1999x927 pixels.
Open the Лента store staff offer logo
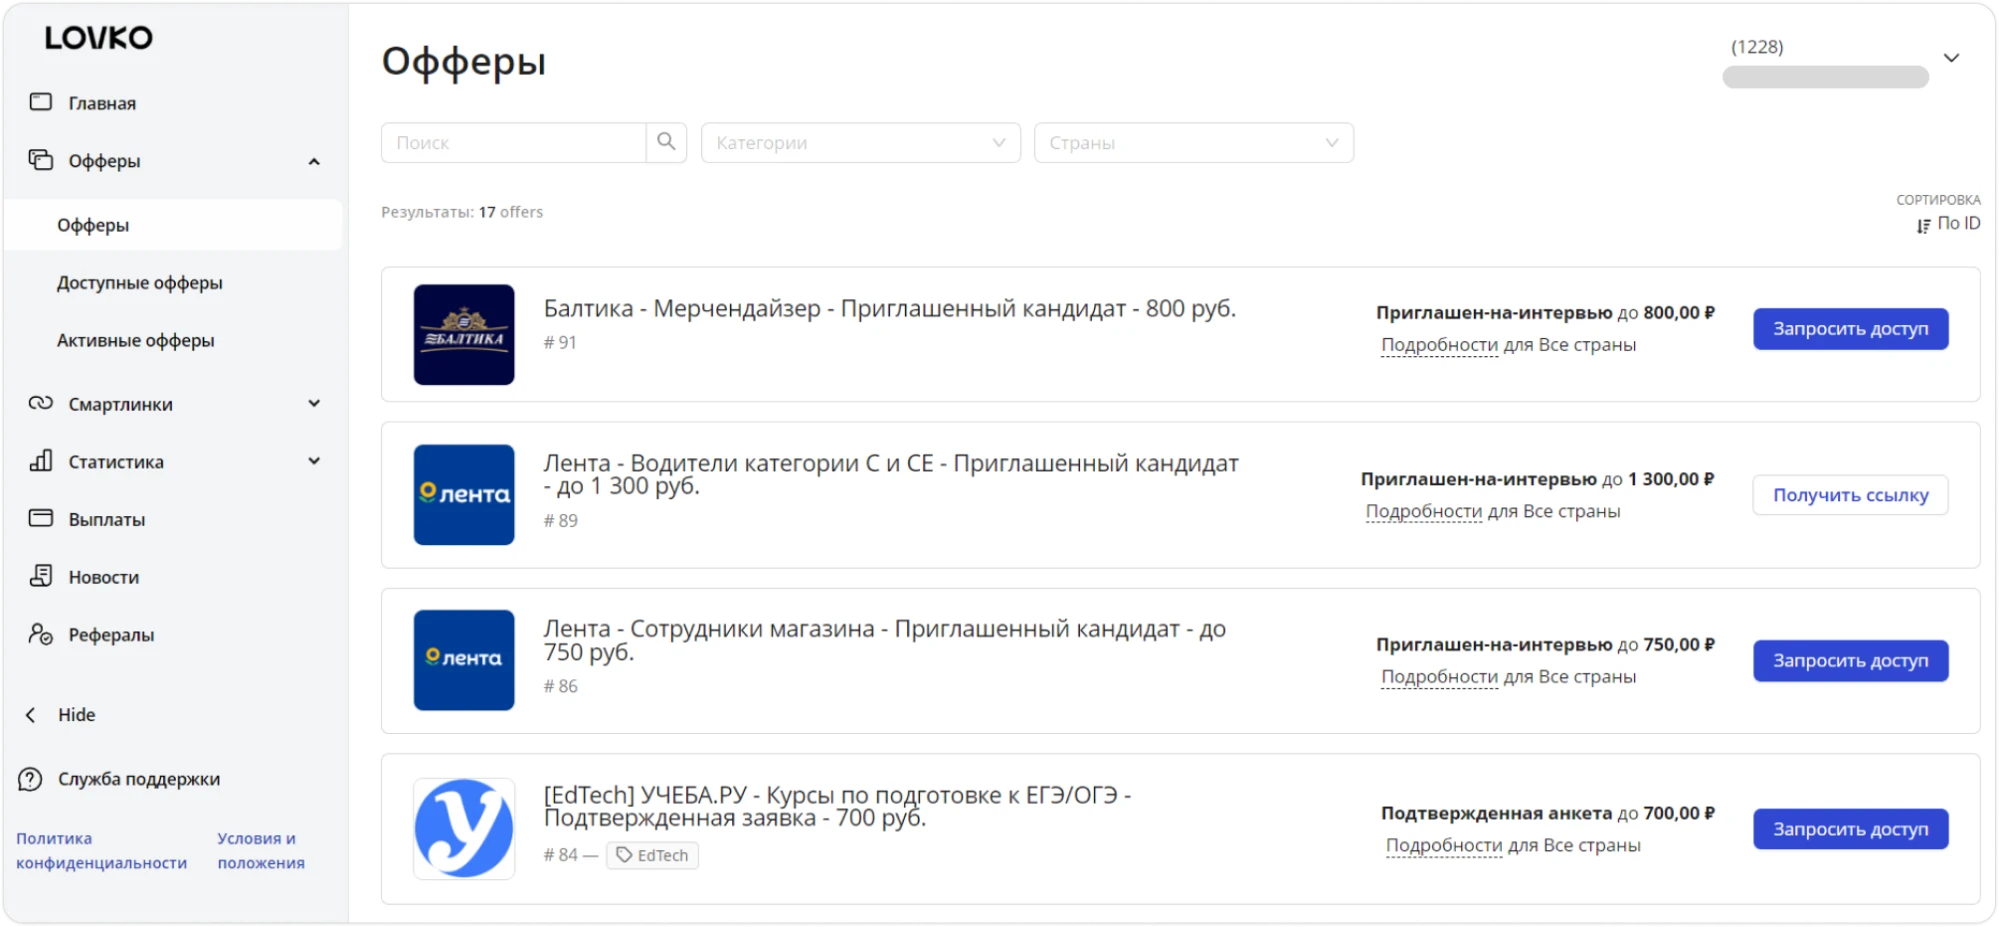464,660
